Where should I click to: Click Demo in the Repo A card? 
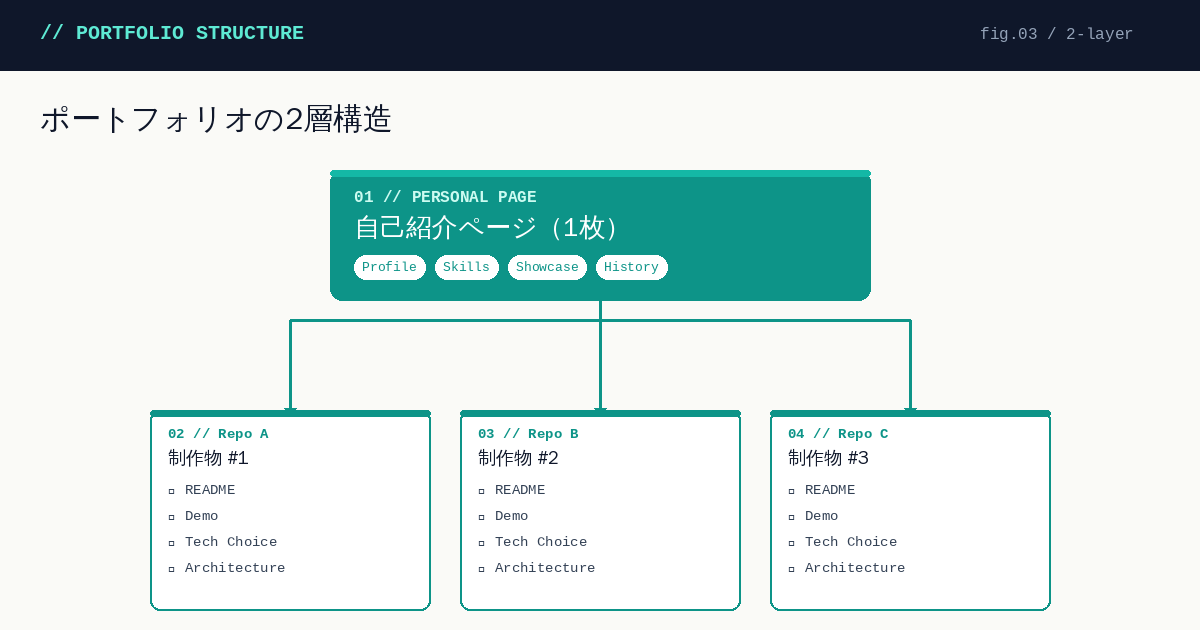click(201, 516)
